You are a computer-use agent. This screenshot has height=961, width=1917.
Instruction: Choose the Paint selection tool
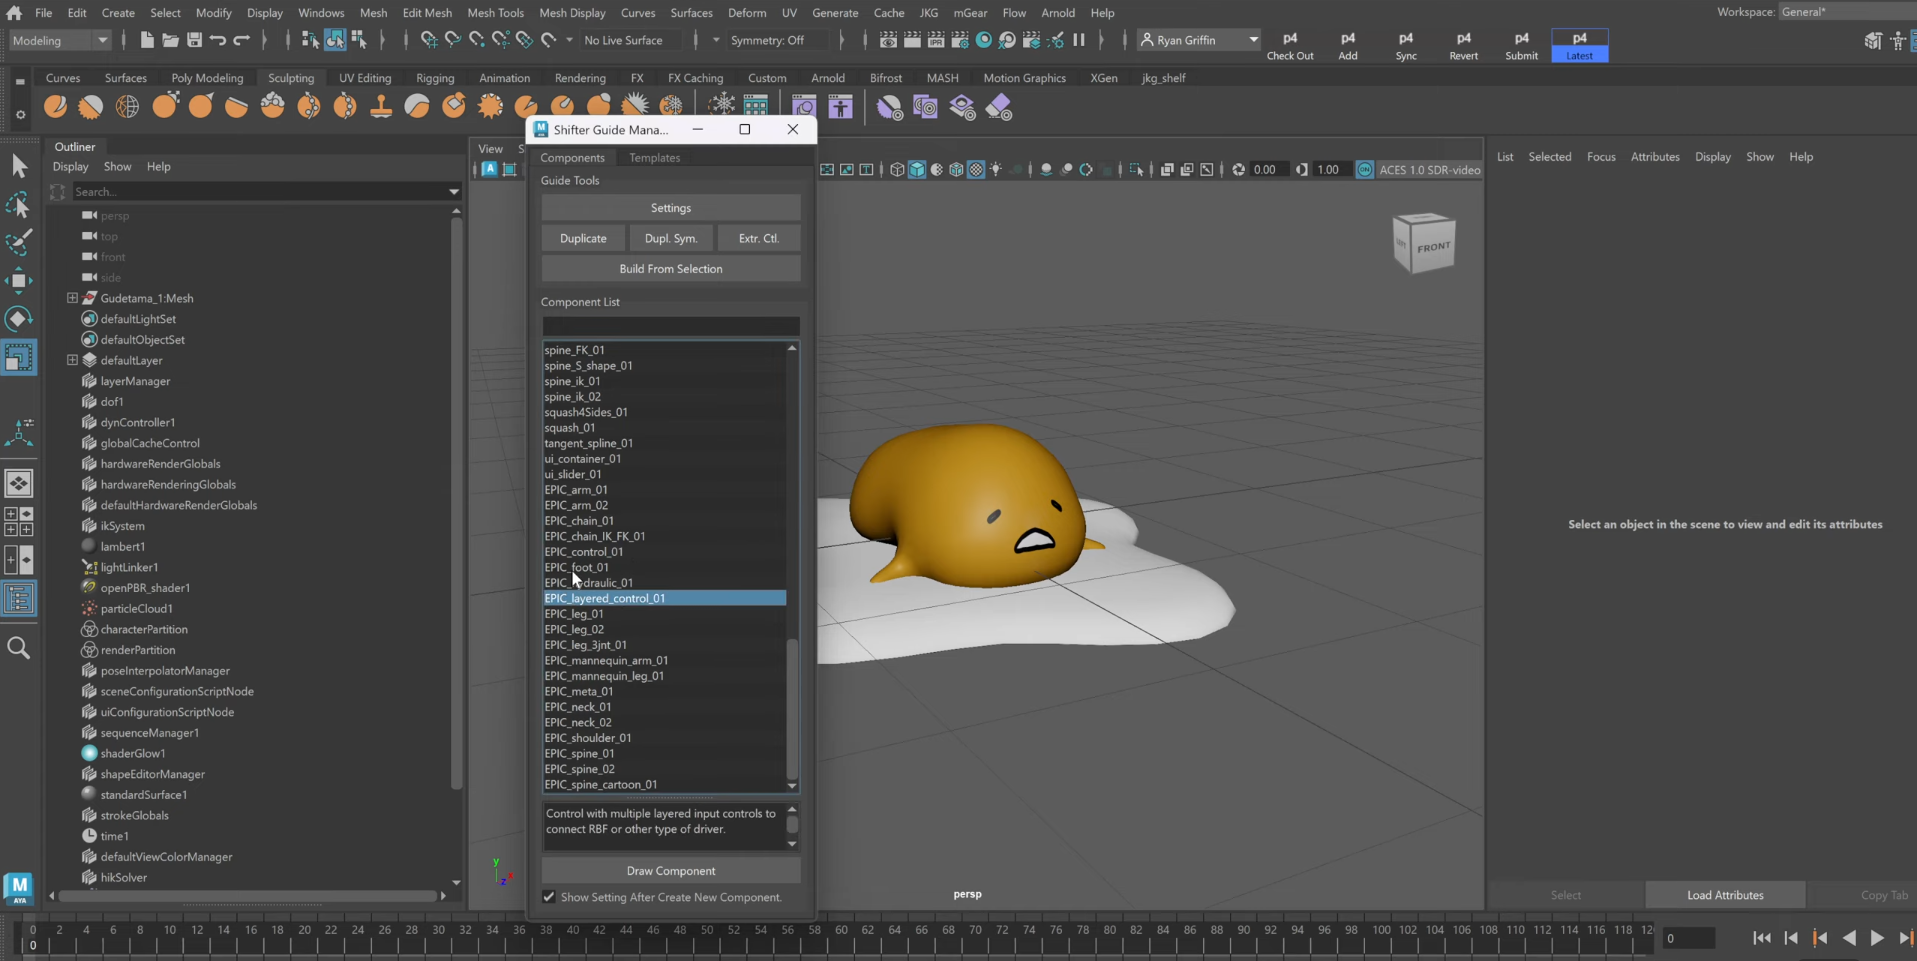[18, 243]
